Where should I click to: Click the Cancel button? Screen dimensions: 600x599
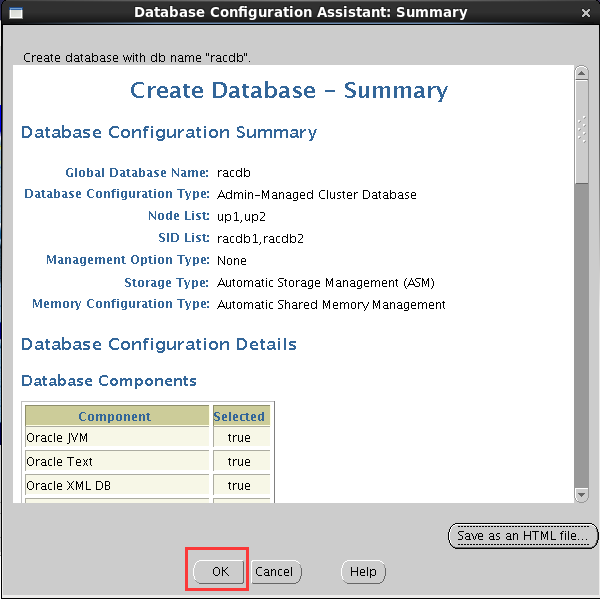276,572
